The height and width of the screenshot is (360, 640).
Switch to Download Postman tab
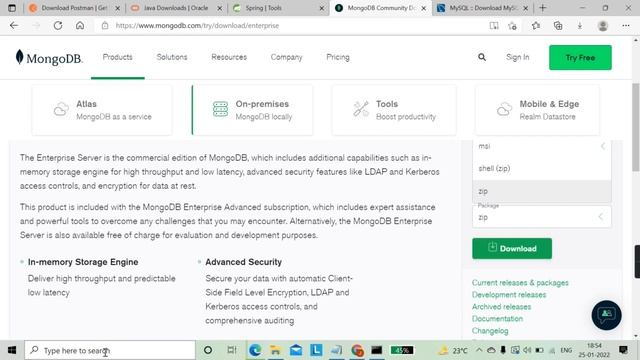[74, 8]
